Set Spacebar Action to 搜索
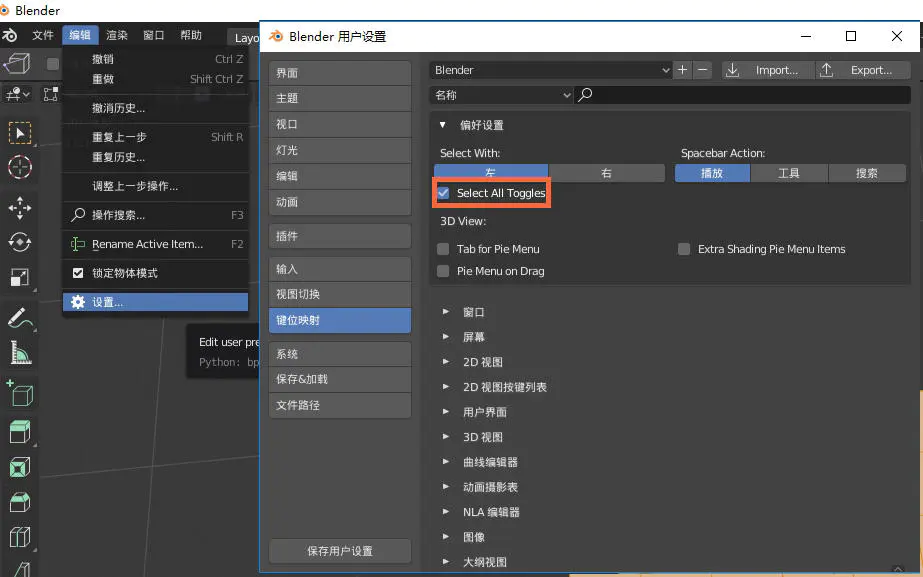 click(x=866, y=173)
